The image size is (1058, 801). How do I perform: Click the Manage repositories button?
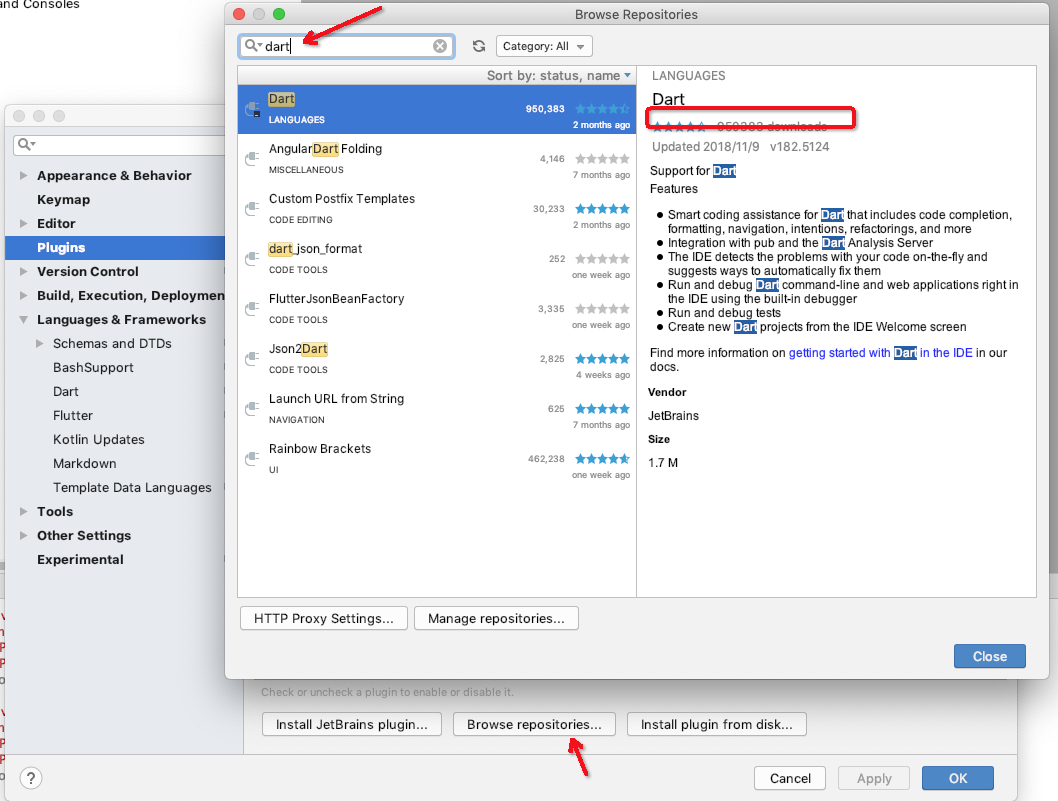[496, 618]
